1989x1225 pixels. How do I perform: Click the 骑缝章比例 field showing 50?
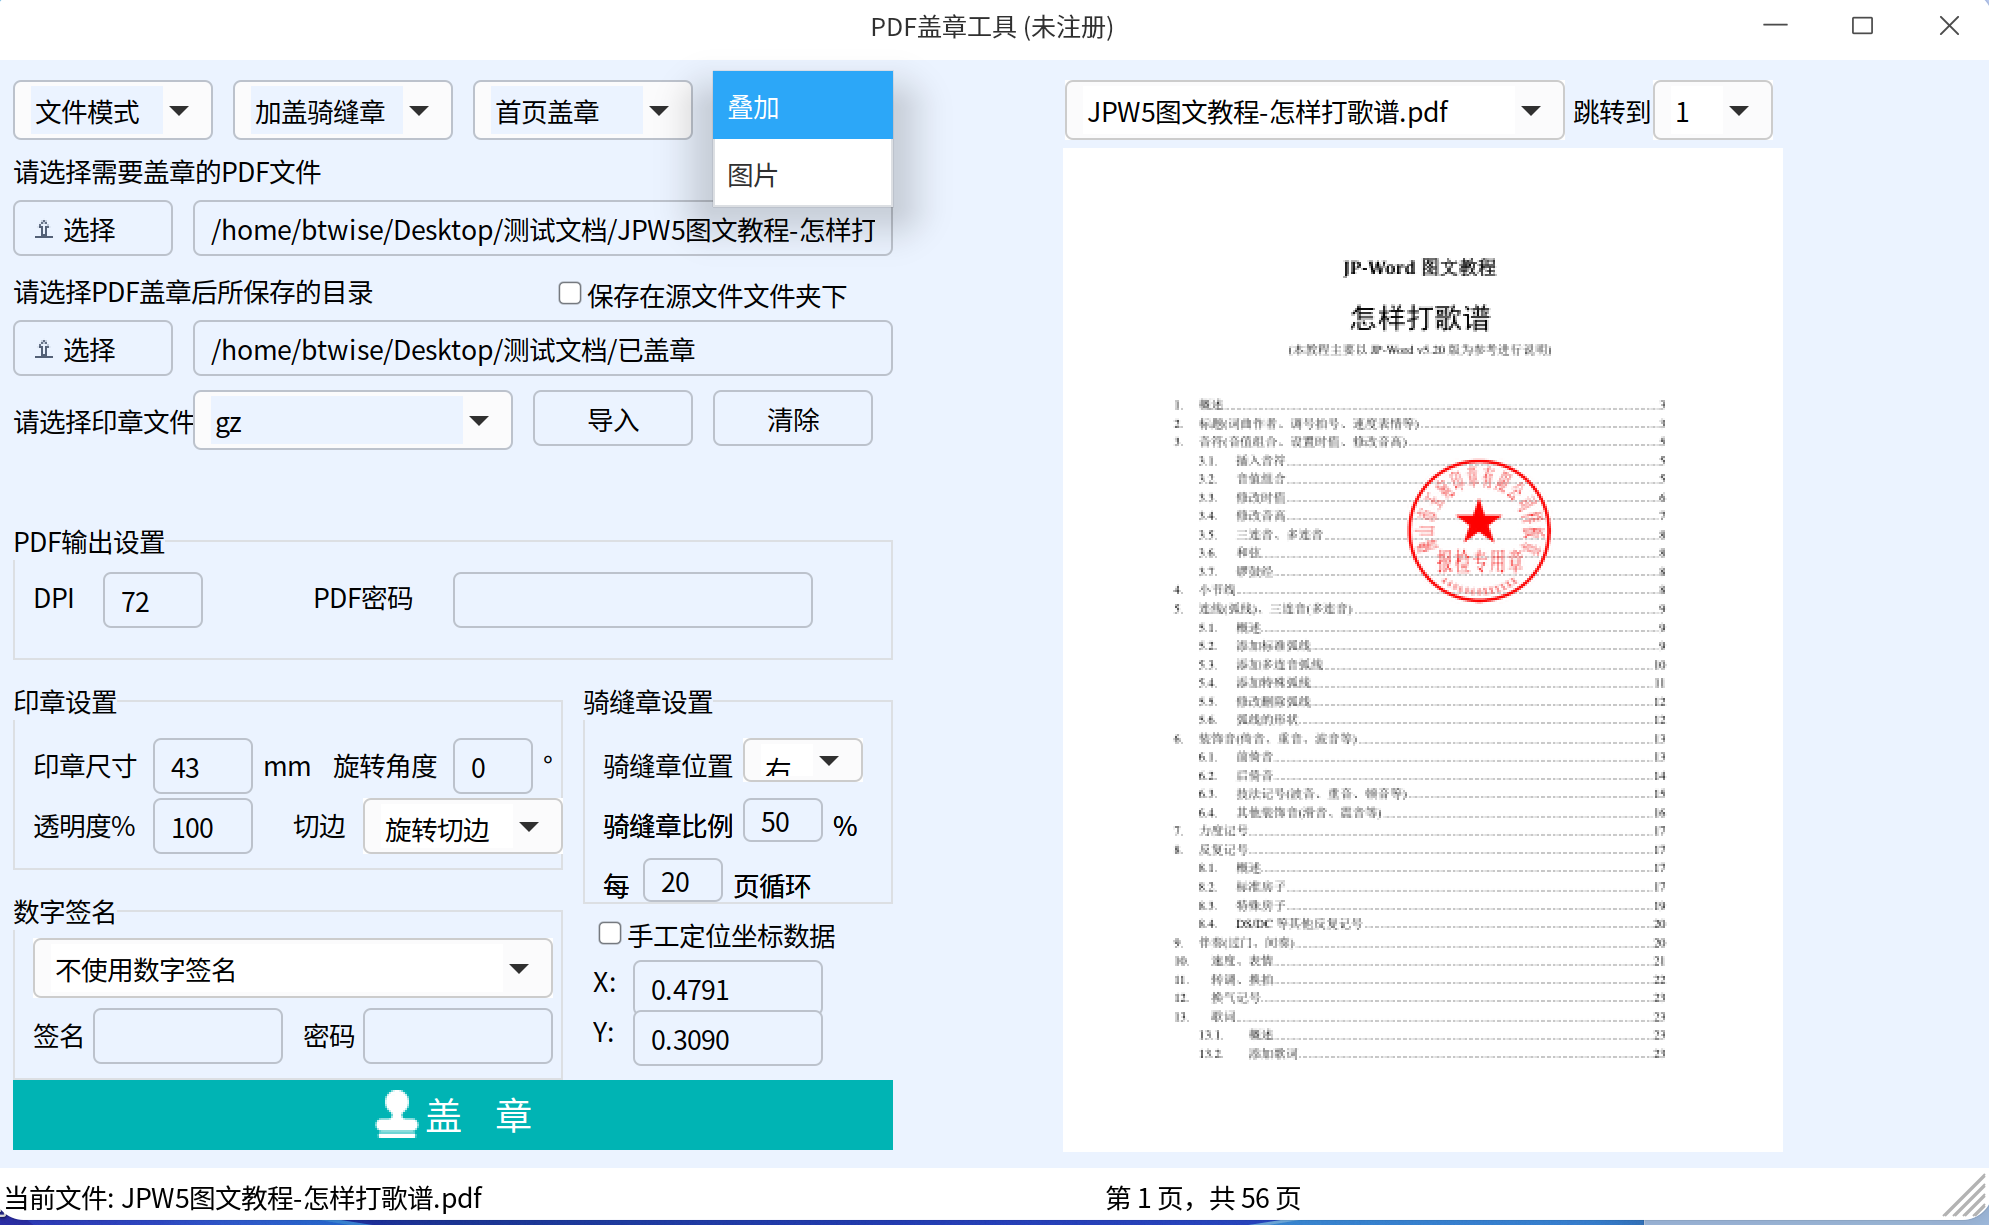pyautogui.click(x=783, y=821)
